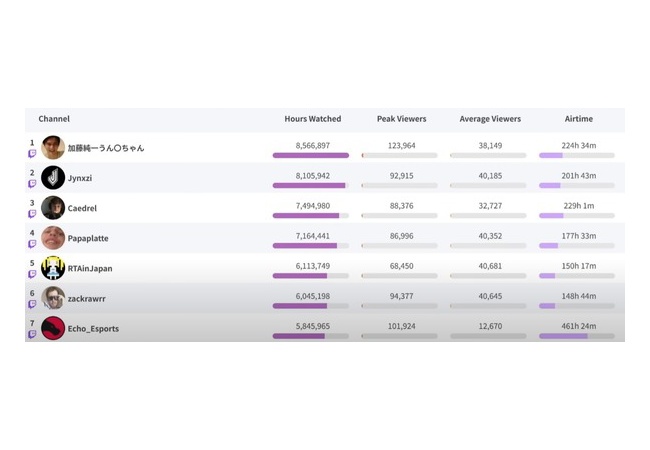Image resolution: width=650 pixels, height=450 pixels.
Task: Sort by the Airtime column header
Action: [x=579, y=119]
